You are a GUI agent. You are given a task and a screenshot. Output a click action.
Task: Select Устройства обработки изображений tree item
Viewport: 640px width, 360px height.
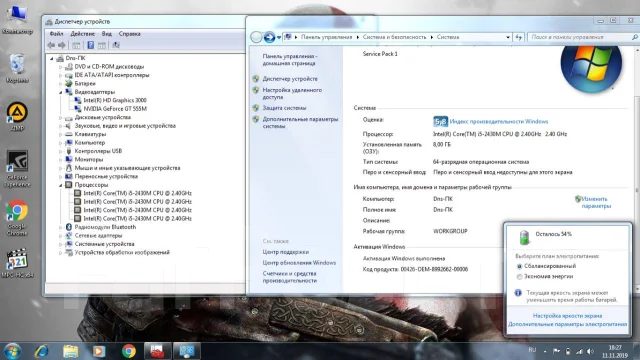pyautogui.click(x=122, y=253)
